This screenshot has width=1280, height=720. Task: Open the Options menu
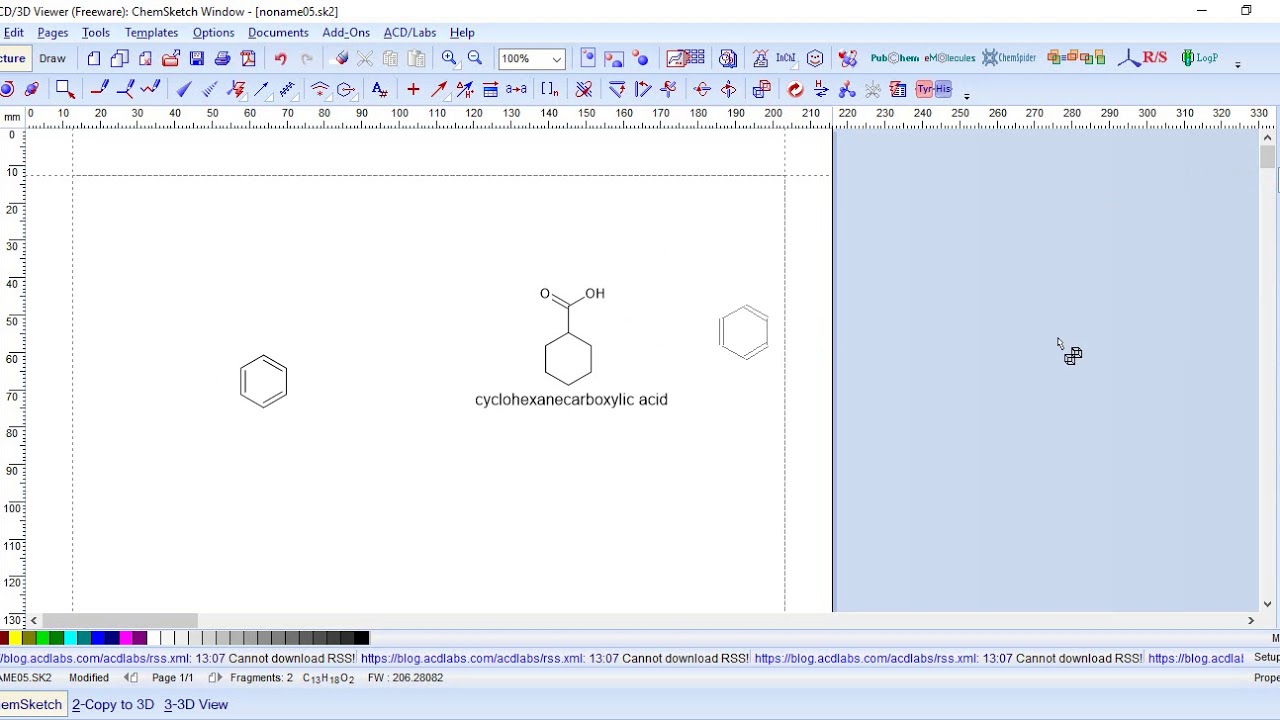coord(213,33)
